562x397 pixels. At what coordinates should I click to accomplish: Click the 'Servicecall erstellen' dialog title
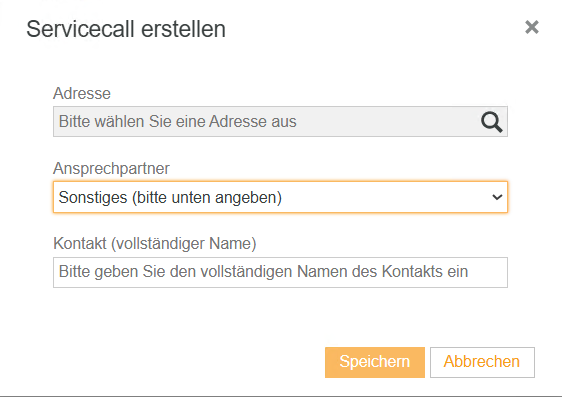coord(126,29)
